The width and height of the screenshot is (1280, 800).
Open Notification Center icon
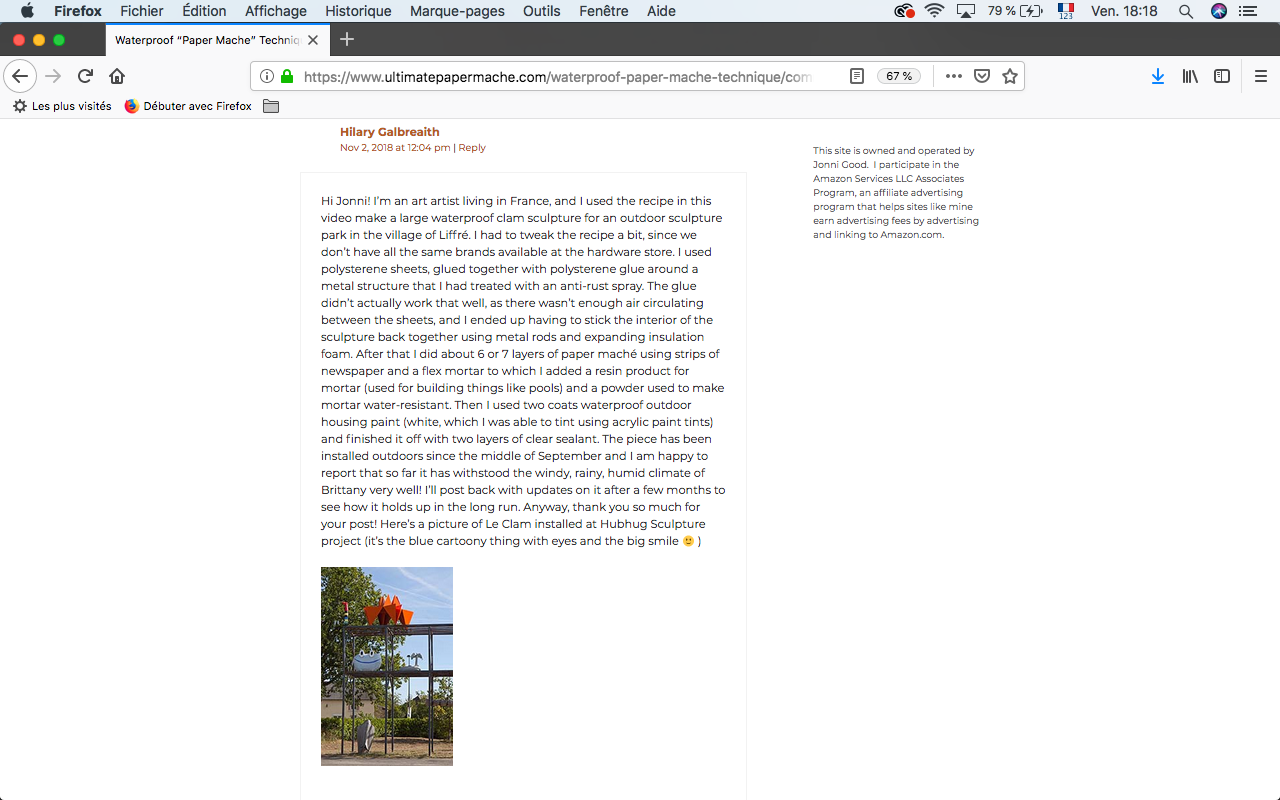tap(1248, 11)
